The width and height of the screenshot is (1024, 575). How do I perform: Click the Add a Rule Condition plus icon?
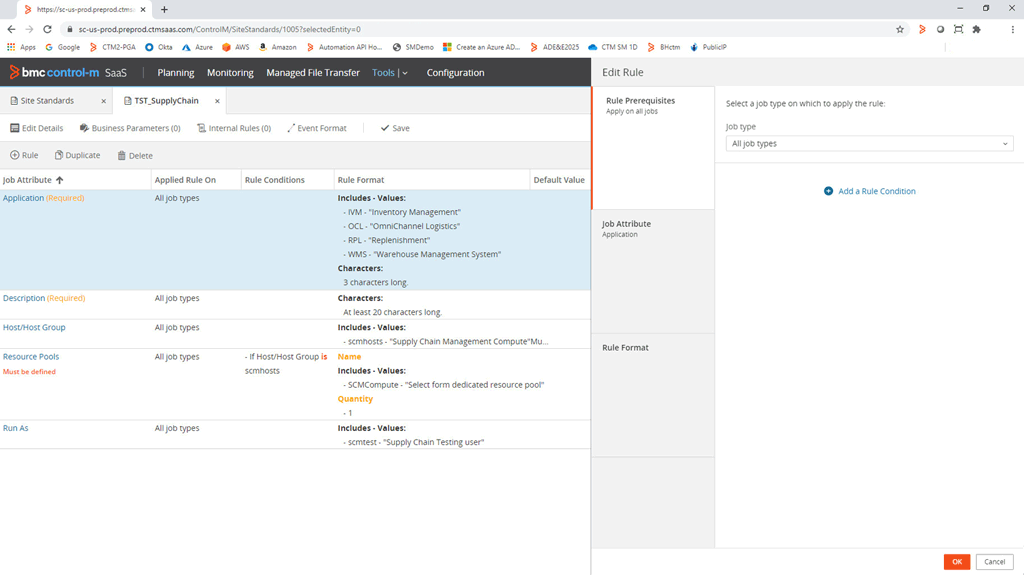(828, 191)
